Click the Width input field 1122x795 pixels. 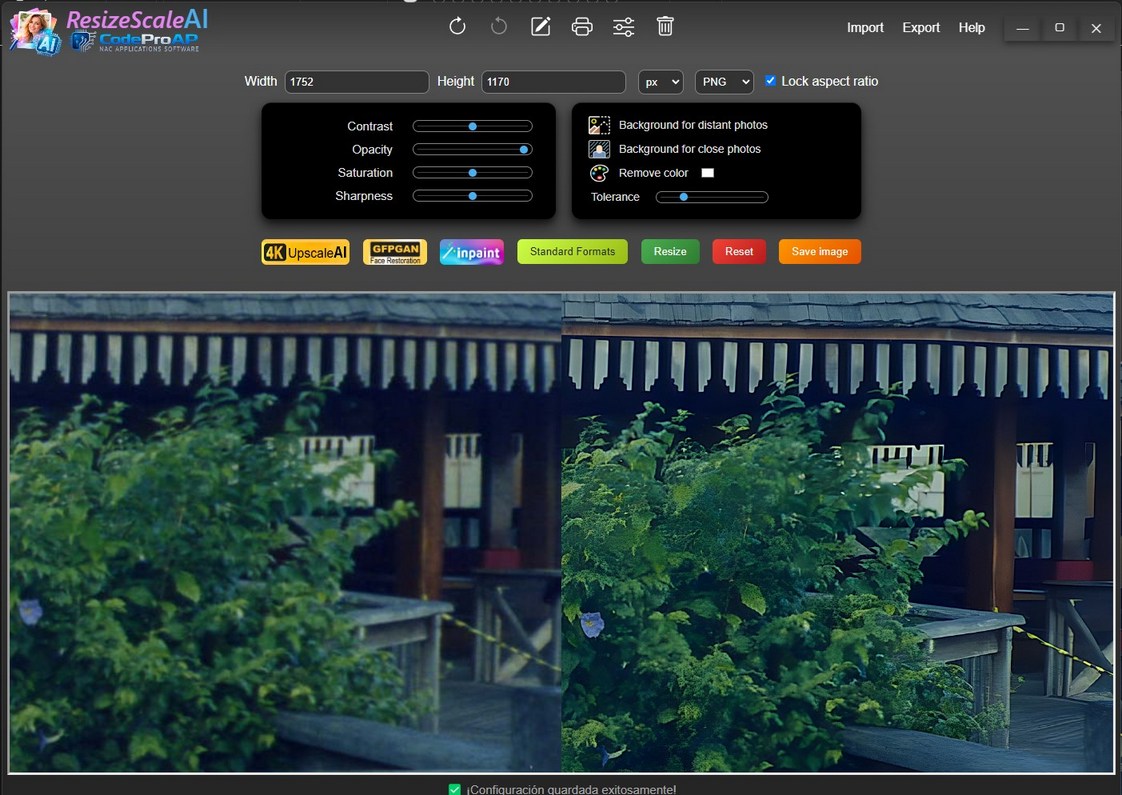pyautogui.click(x=356, y=82)
